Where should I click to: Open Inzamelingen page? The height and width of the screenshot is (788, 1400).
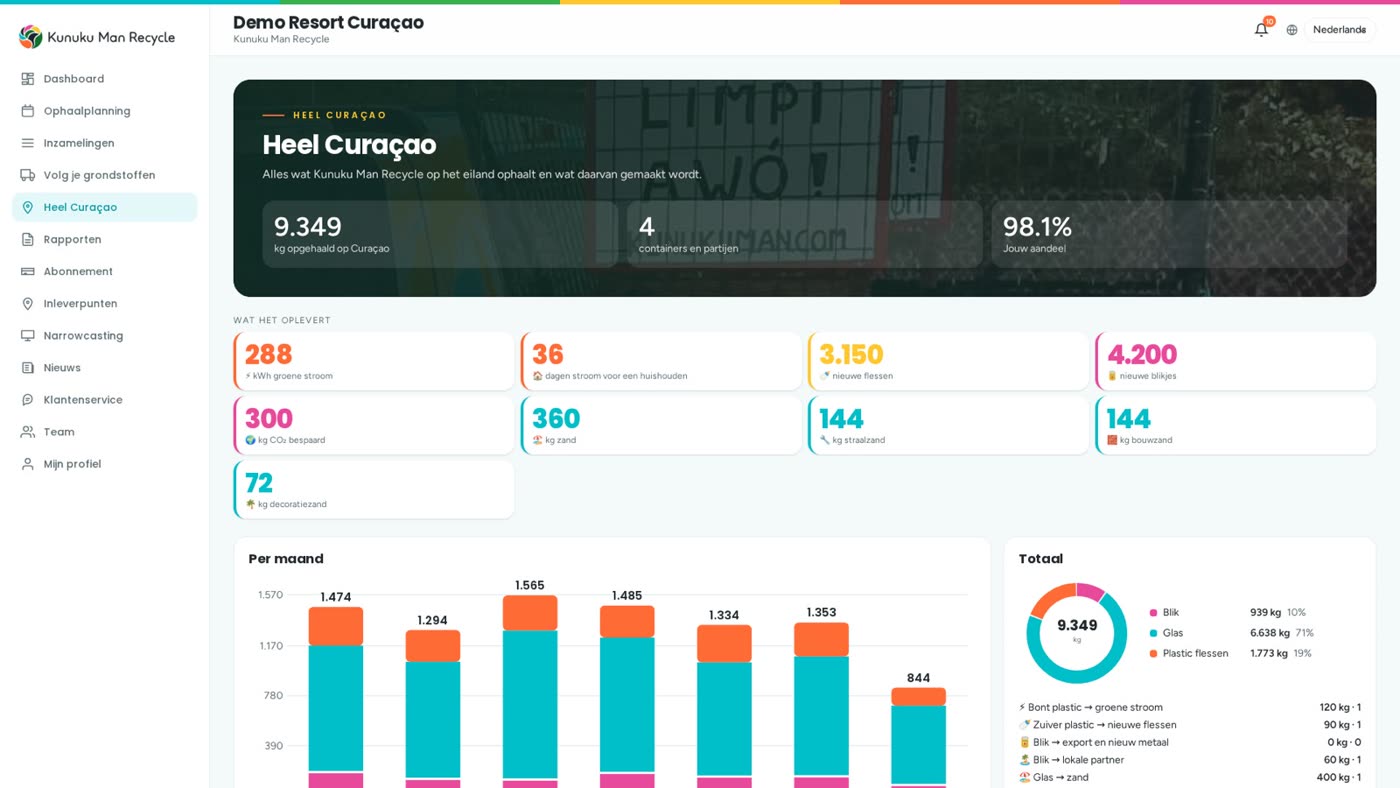pos(105,143)
